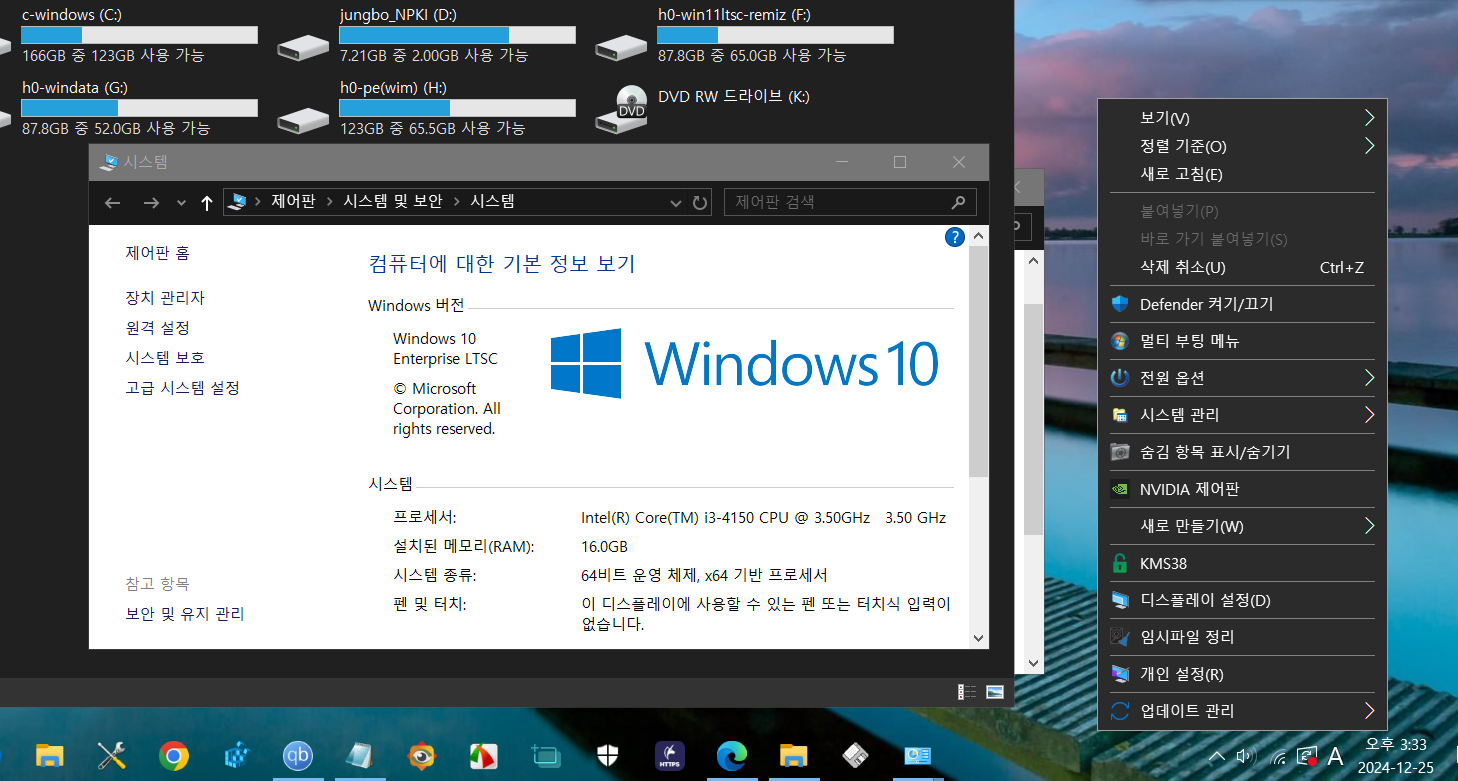1458x781 pixels.
Task: Open the blue help question mark
Action: (955, 237)
